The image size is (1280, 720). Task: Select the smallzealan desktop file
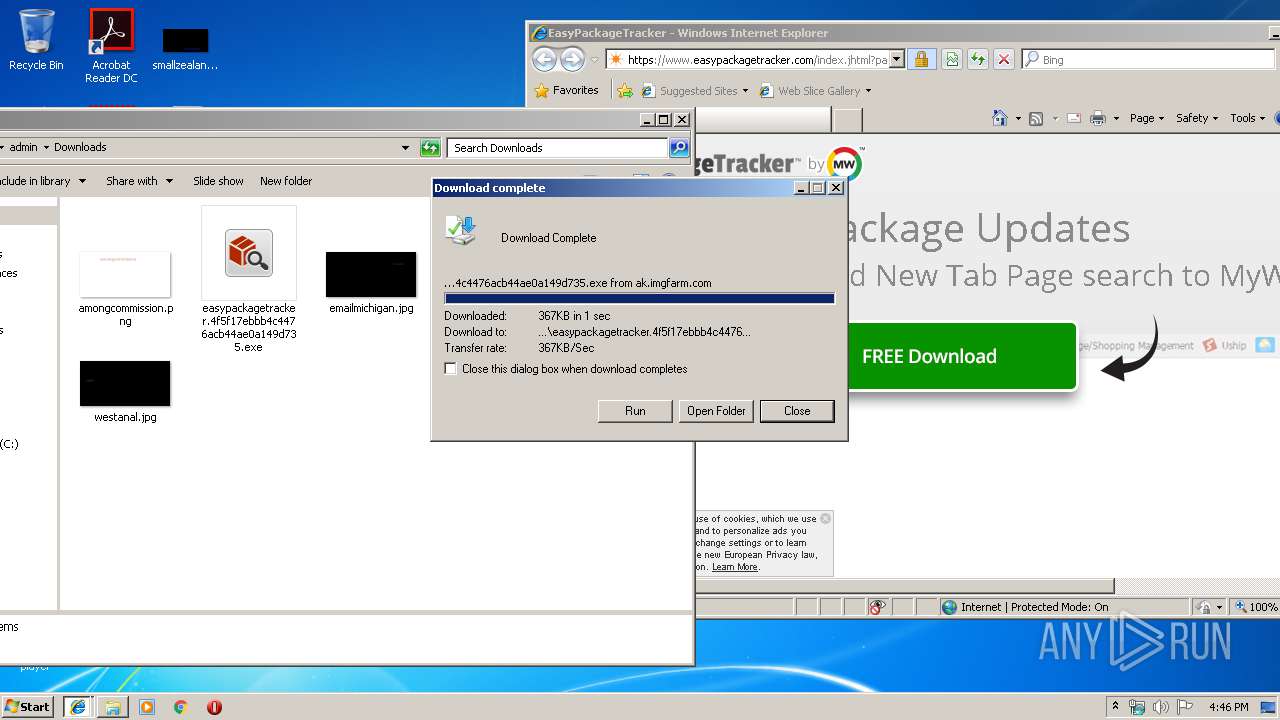185,48
